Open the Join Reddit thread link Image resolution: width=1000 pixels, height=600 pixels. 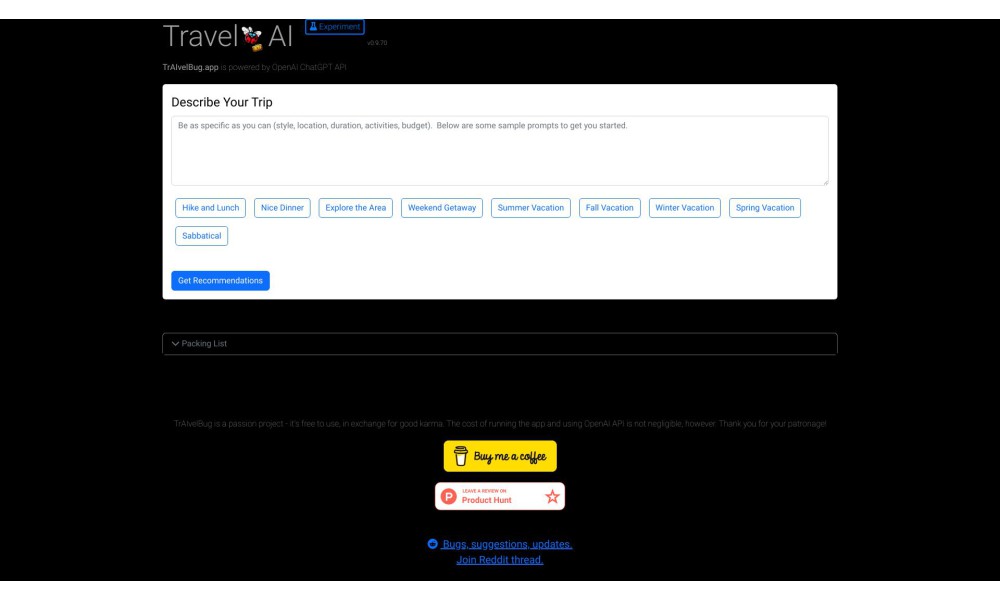499,560
